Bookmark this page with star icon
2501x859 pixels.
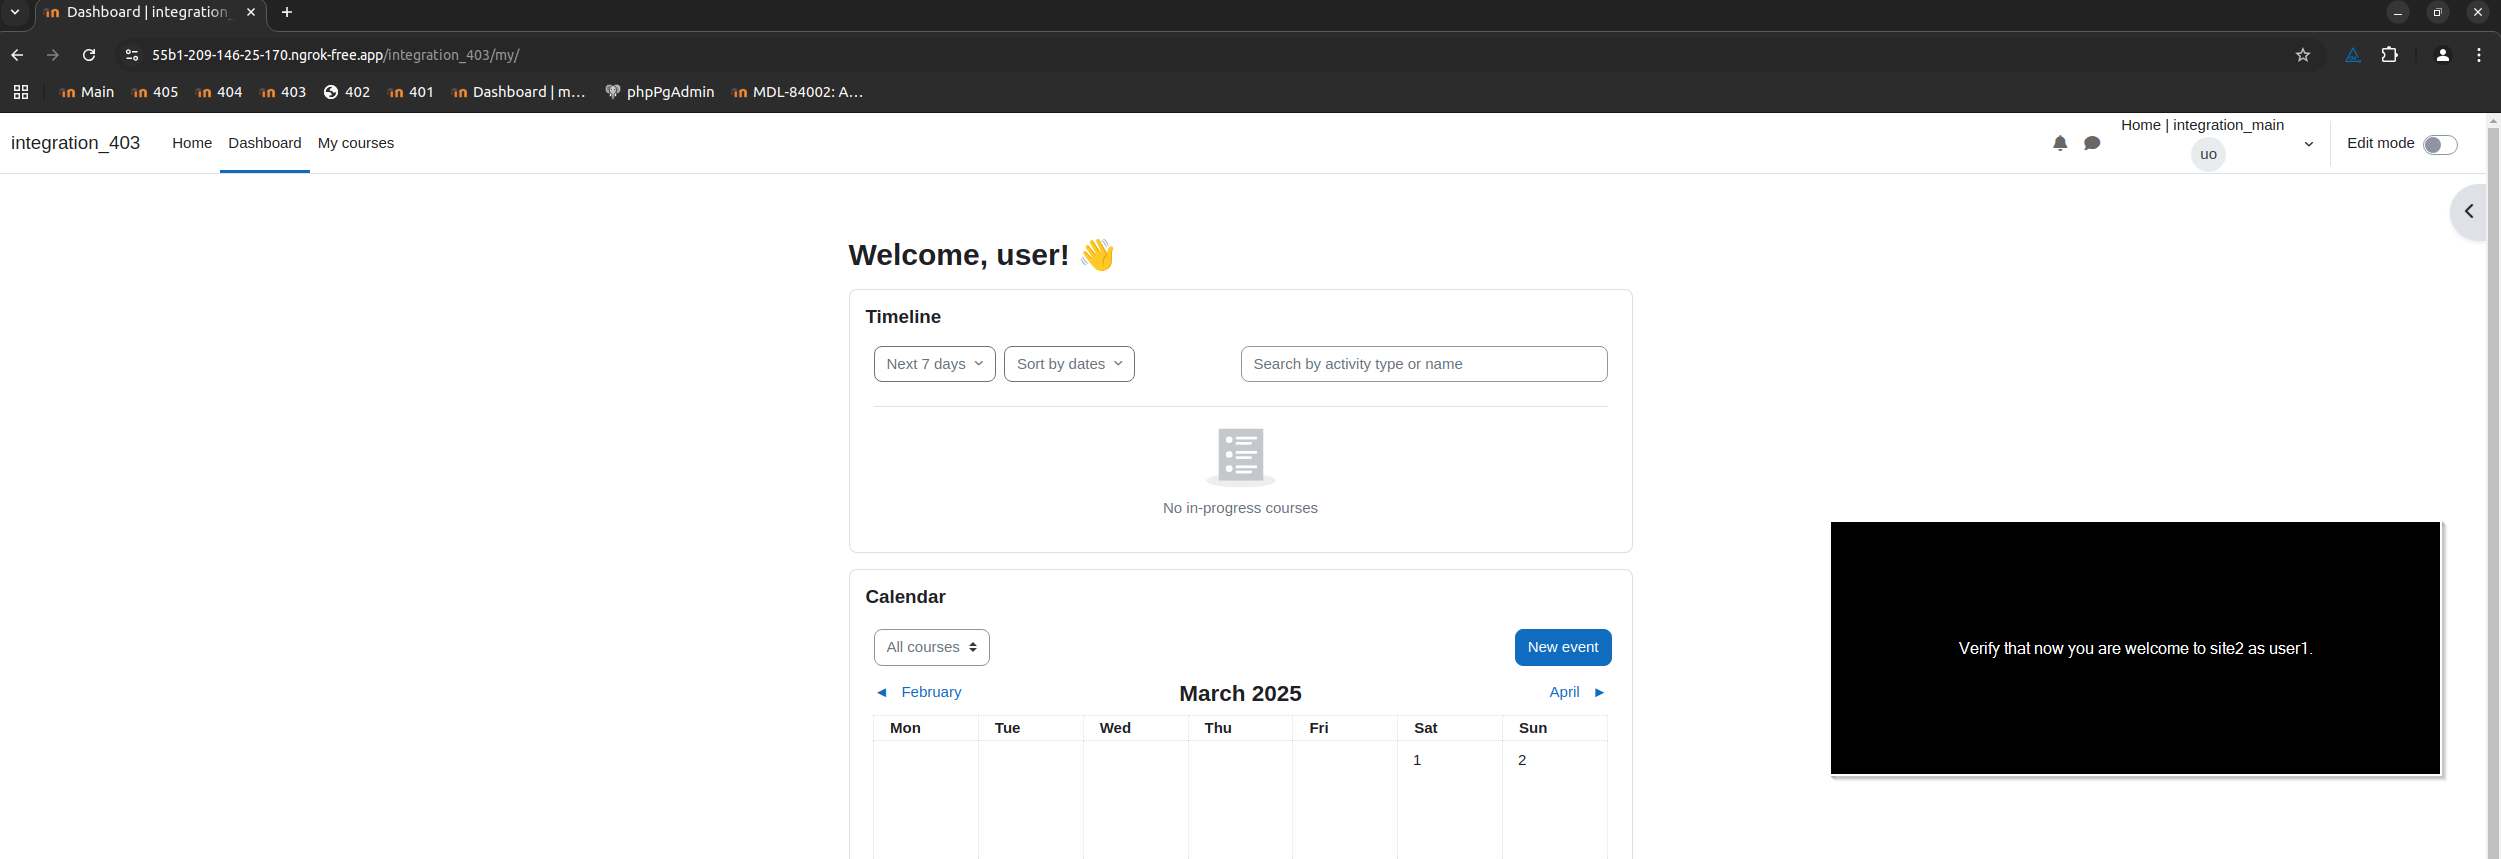click(x=2303, y=55)
